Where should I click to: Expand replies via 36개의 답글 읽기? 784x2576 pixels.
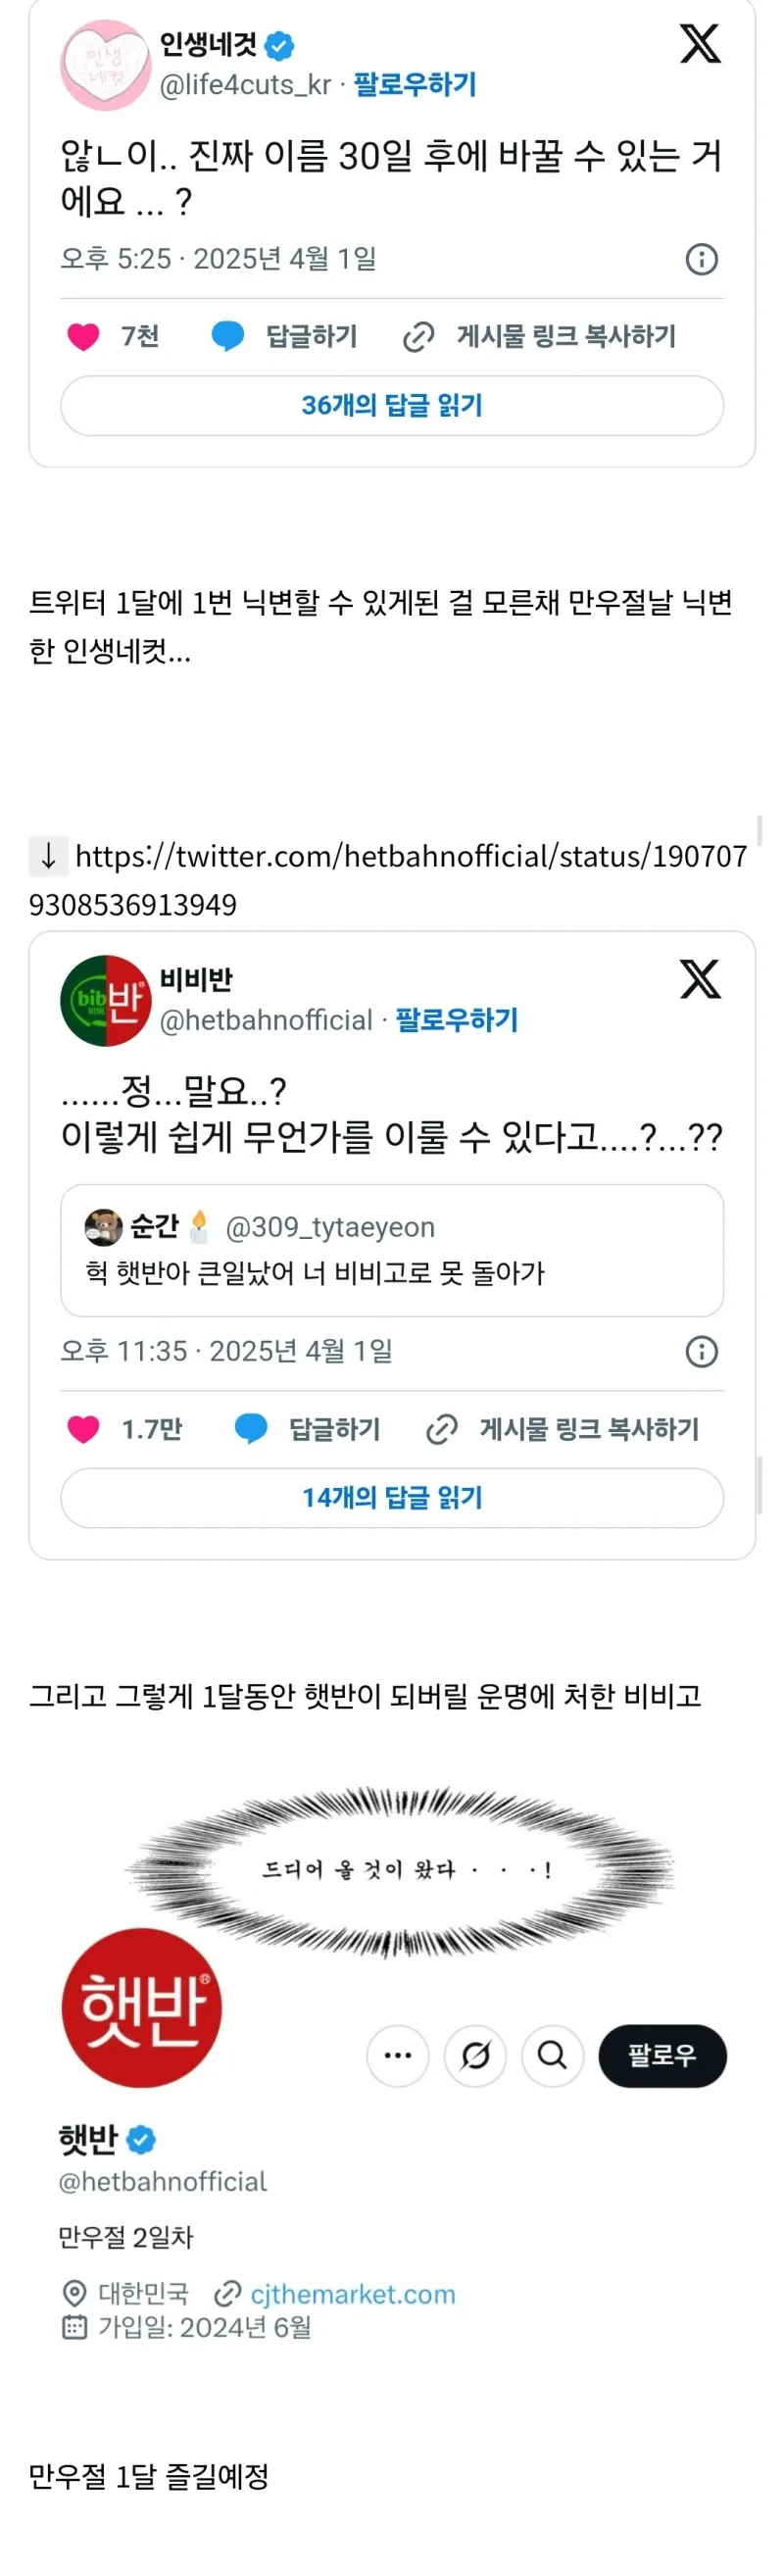click(x=392, y=406)
